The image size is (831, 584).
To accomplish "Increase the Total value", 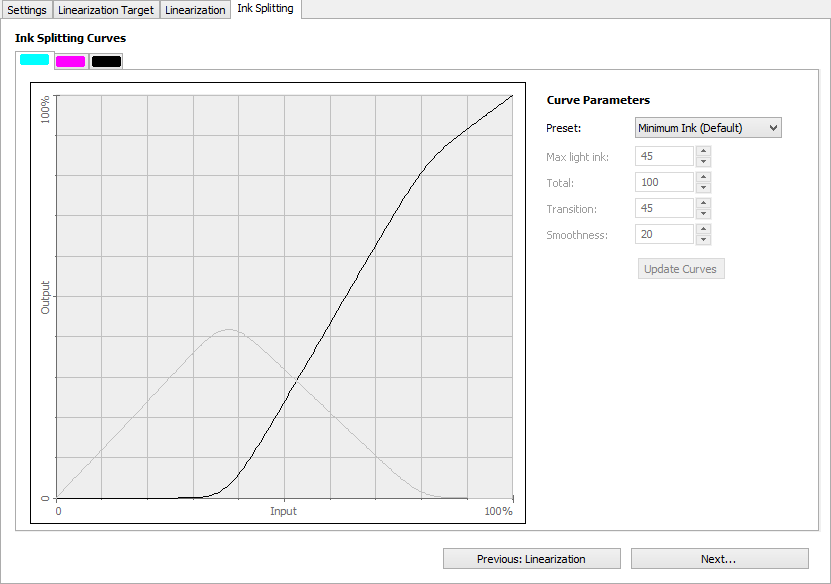I will coord(703,178).
